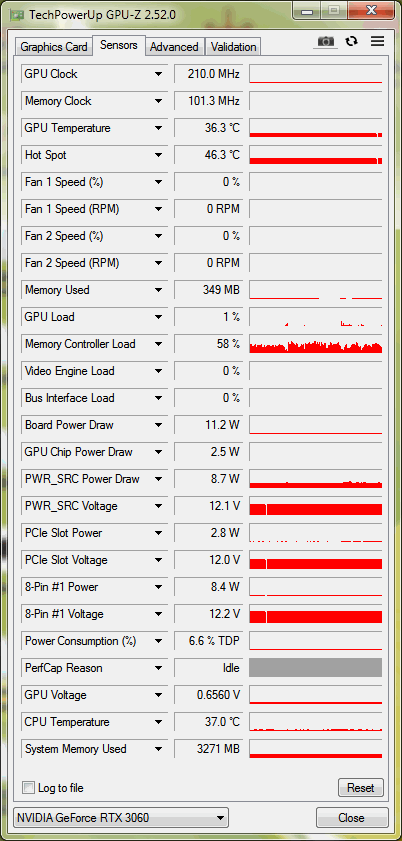Expand the GPU Temperature dropdown arrow
The image size is (402, 841).
click(x=158, y=128)
